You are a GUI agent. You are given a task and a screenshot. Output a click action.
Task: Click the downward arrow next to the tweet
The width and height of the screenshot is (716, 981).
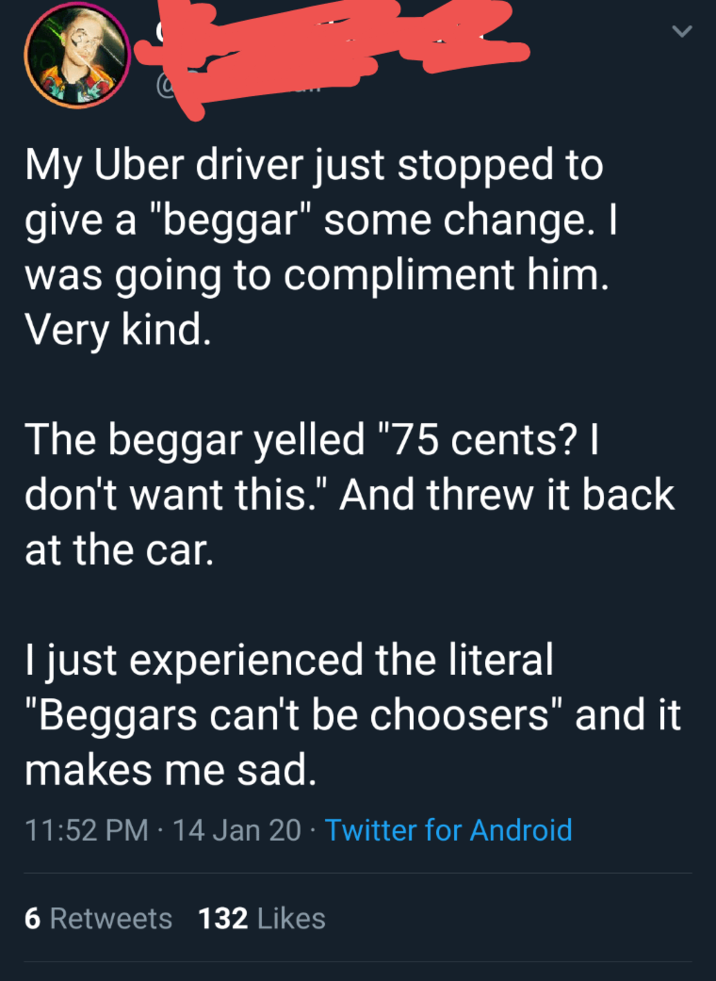pos(683,31)
